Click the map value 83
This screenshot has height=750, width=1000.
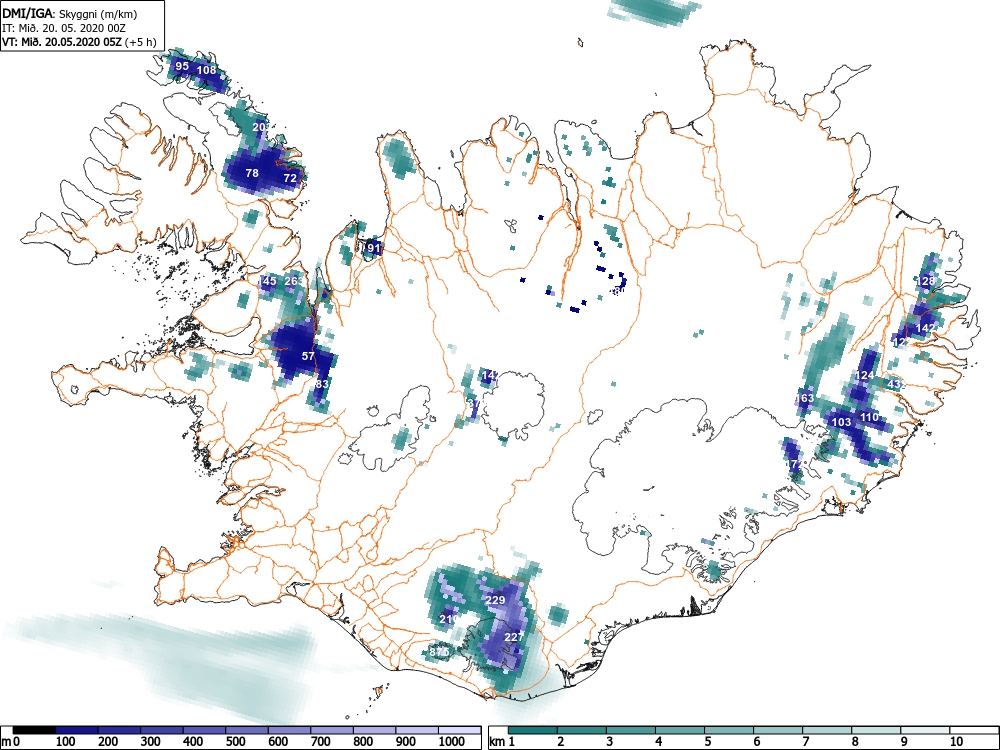[322, 384]
